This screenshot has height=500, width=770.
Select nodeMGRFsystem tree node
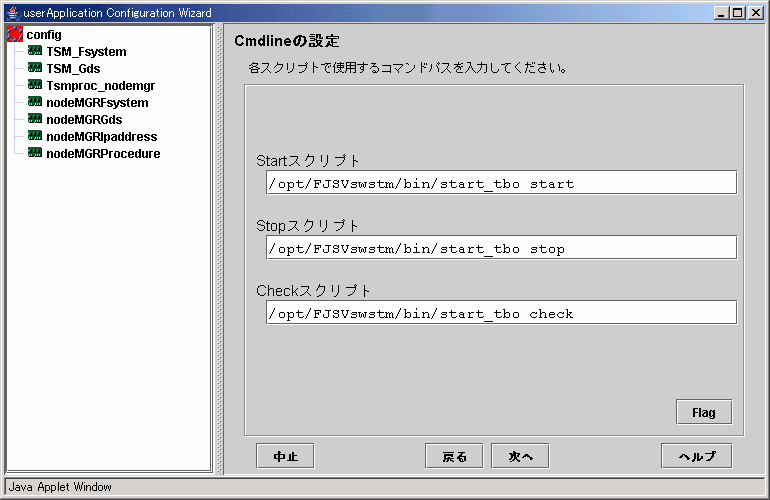click(97, 103)
